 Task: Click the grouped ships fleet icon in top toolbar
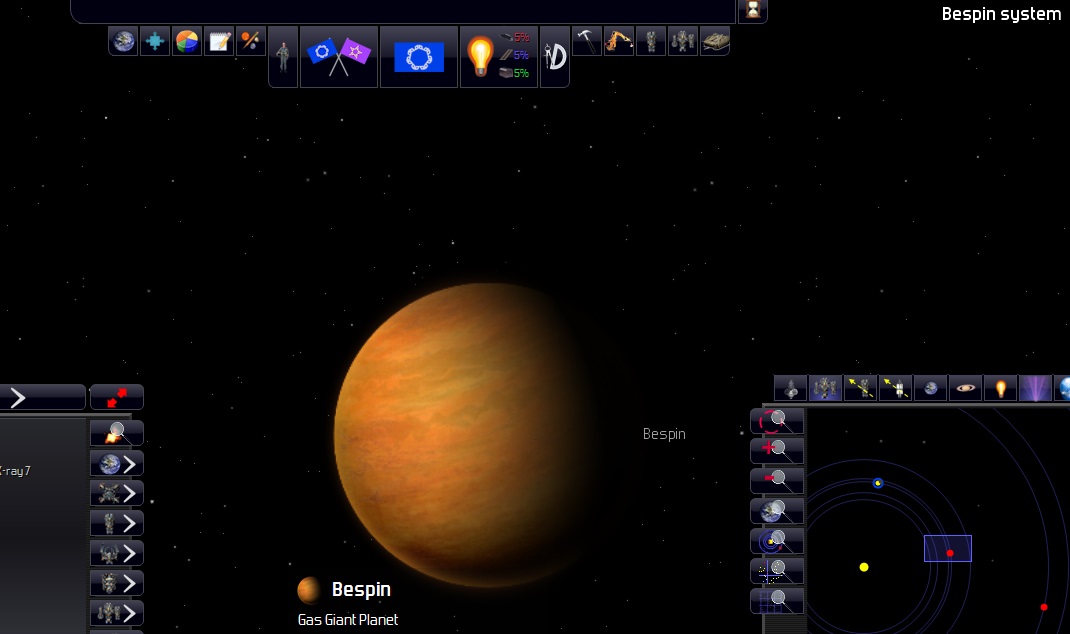point(682,41)
